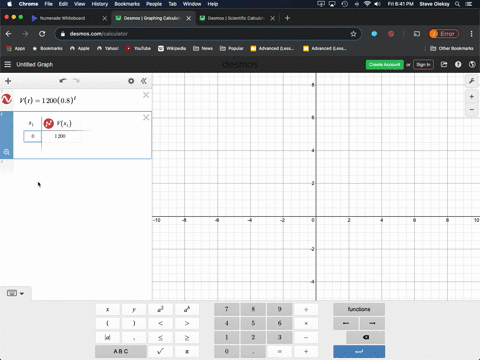Delete the V(t) expression

coord(146,95)
